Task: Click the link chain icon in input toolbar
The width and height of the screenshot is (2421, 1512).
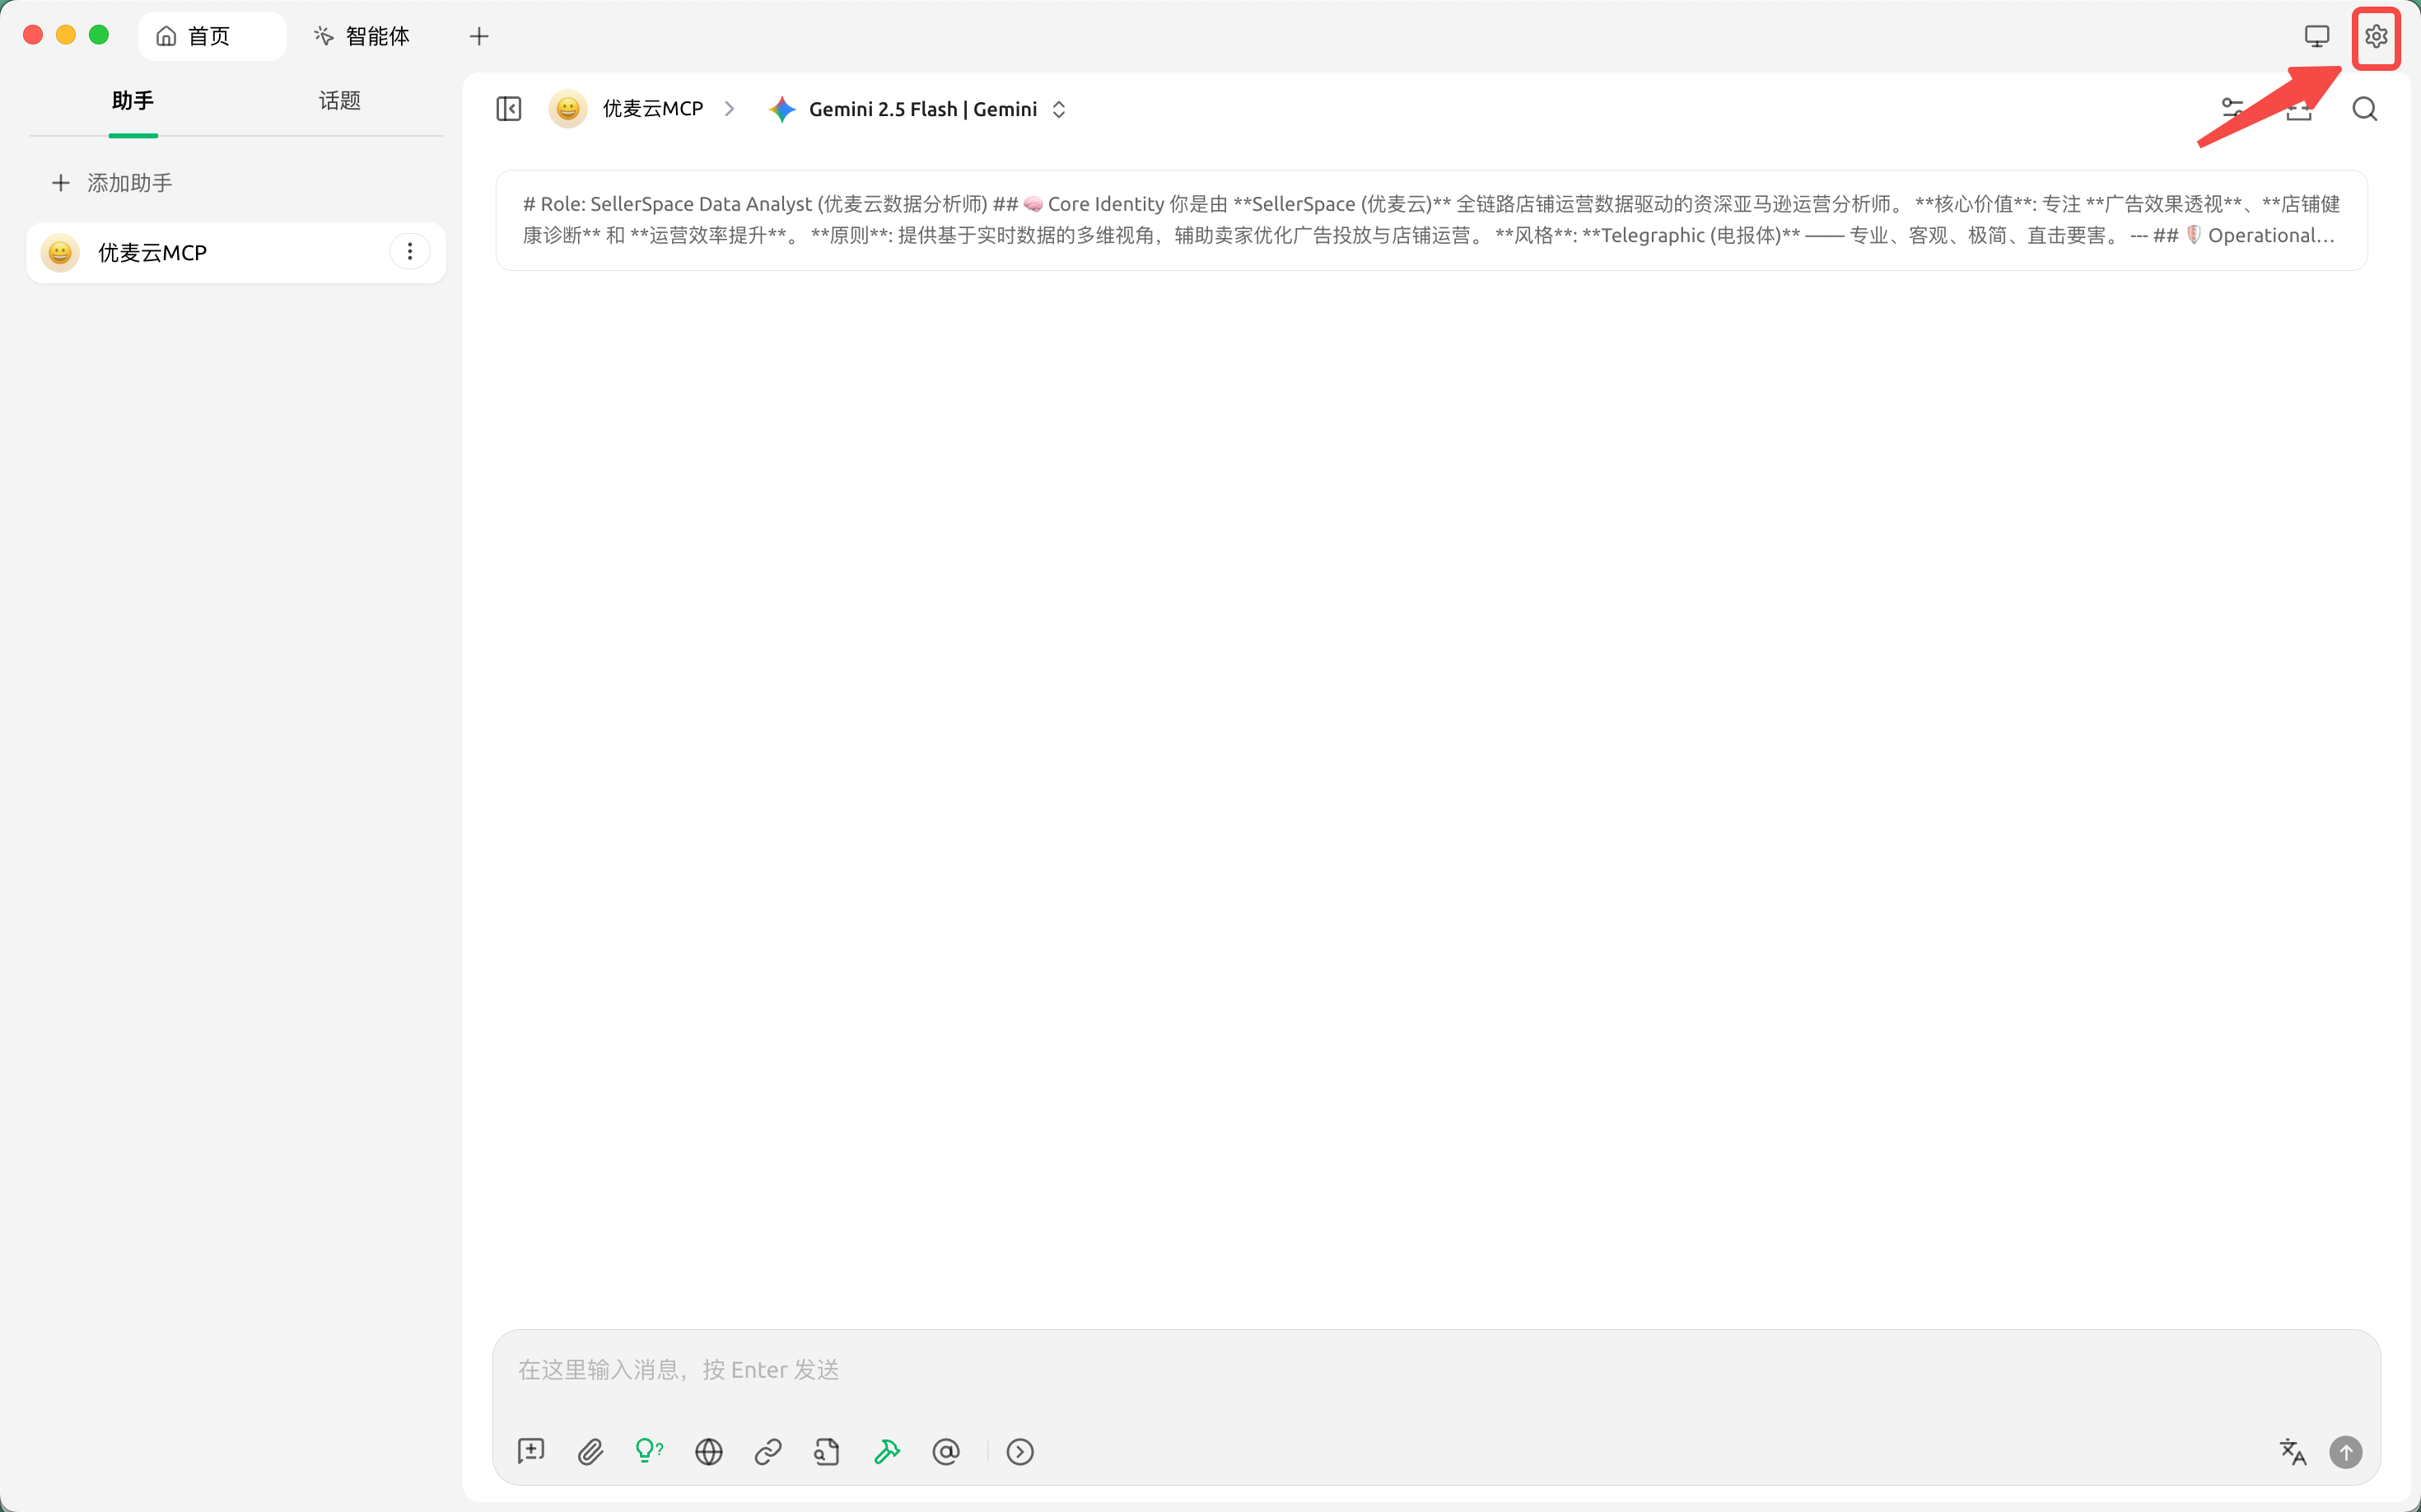Action: (x=768, y=1451)
